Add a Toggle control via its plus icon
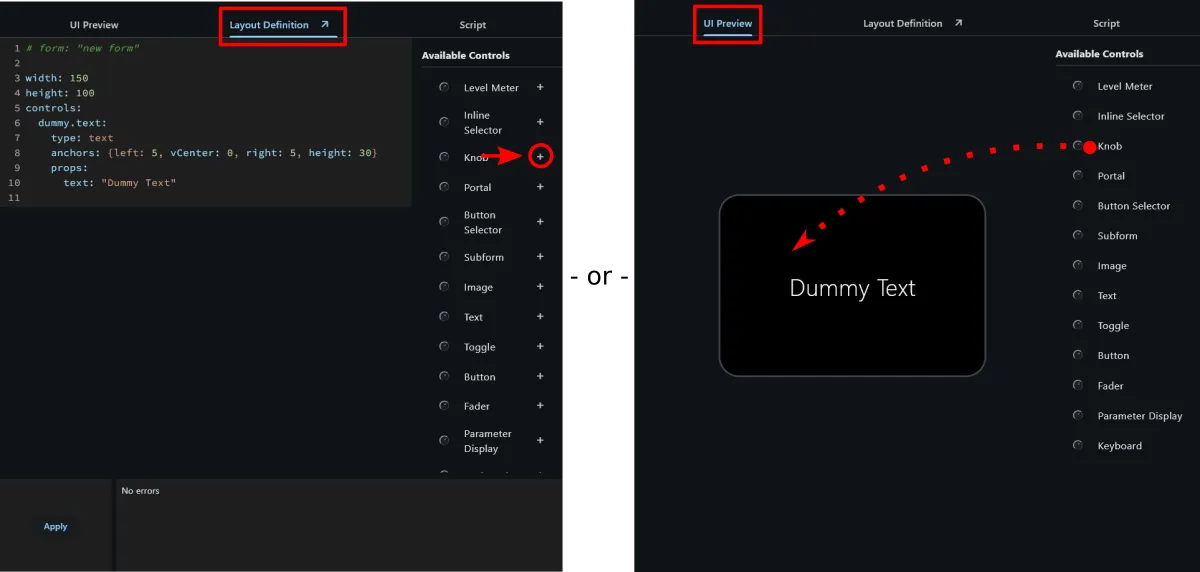Viewport: 1200px width, 572px height. pyautogui.click(x=540, y=347)
